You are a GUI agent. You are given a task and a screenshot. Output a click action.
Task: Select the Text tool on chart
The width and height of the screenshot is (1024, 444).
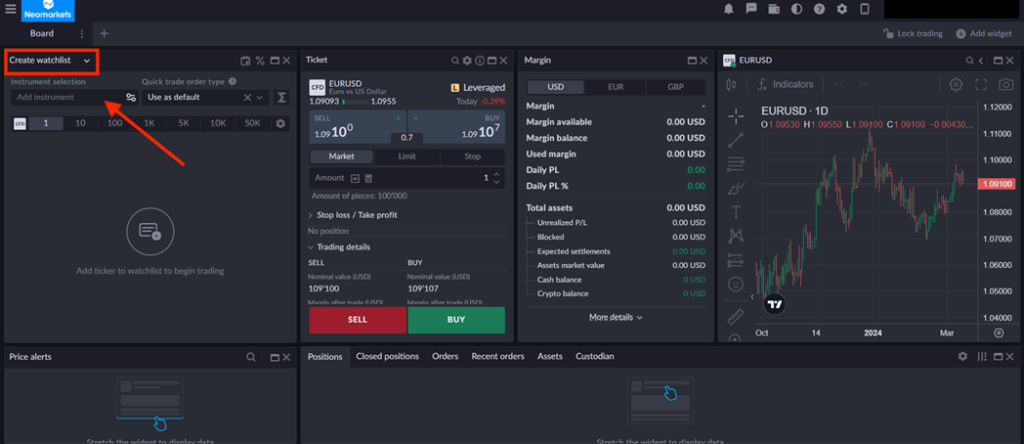pos(736,212)
